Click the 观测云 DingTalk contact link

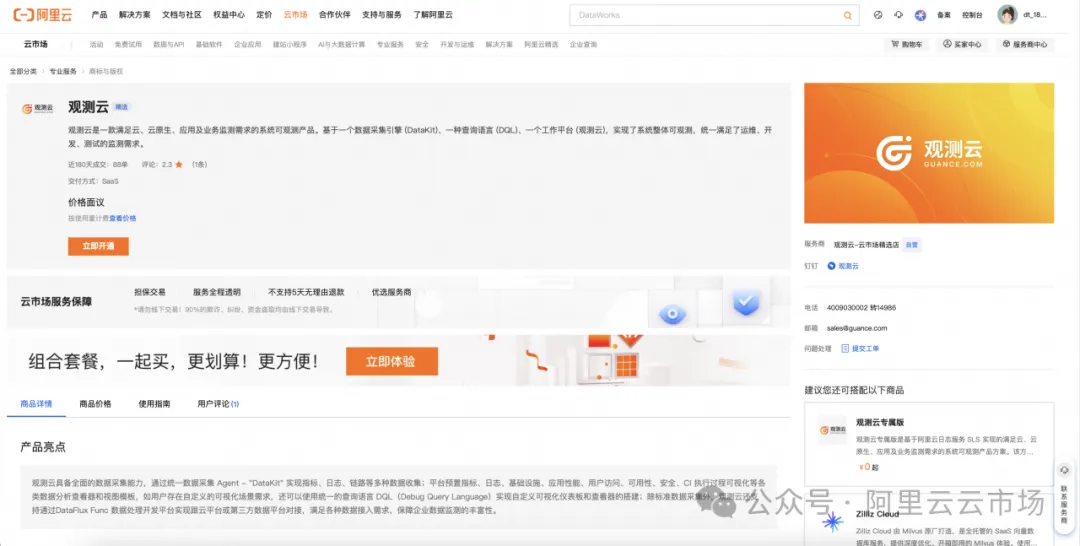coord(849,266)
